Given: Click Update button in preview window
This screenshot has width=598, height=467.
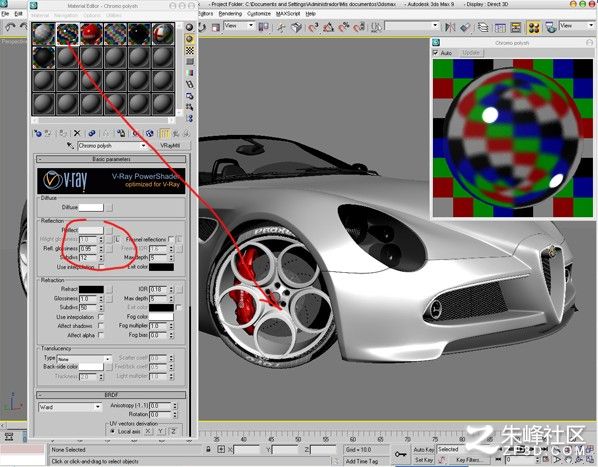Looking at the screenshot, I should click(471, 53).
